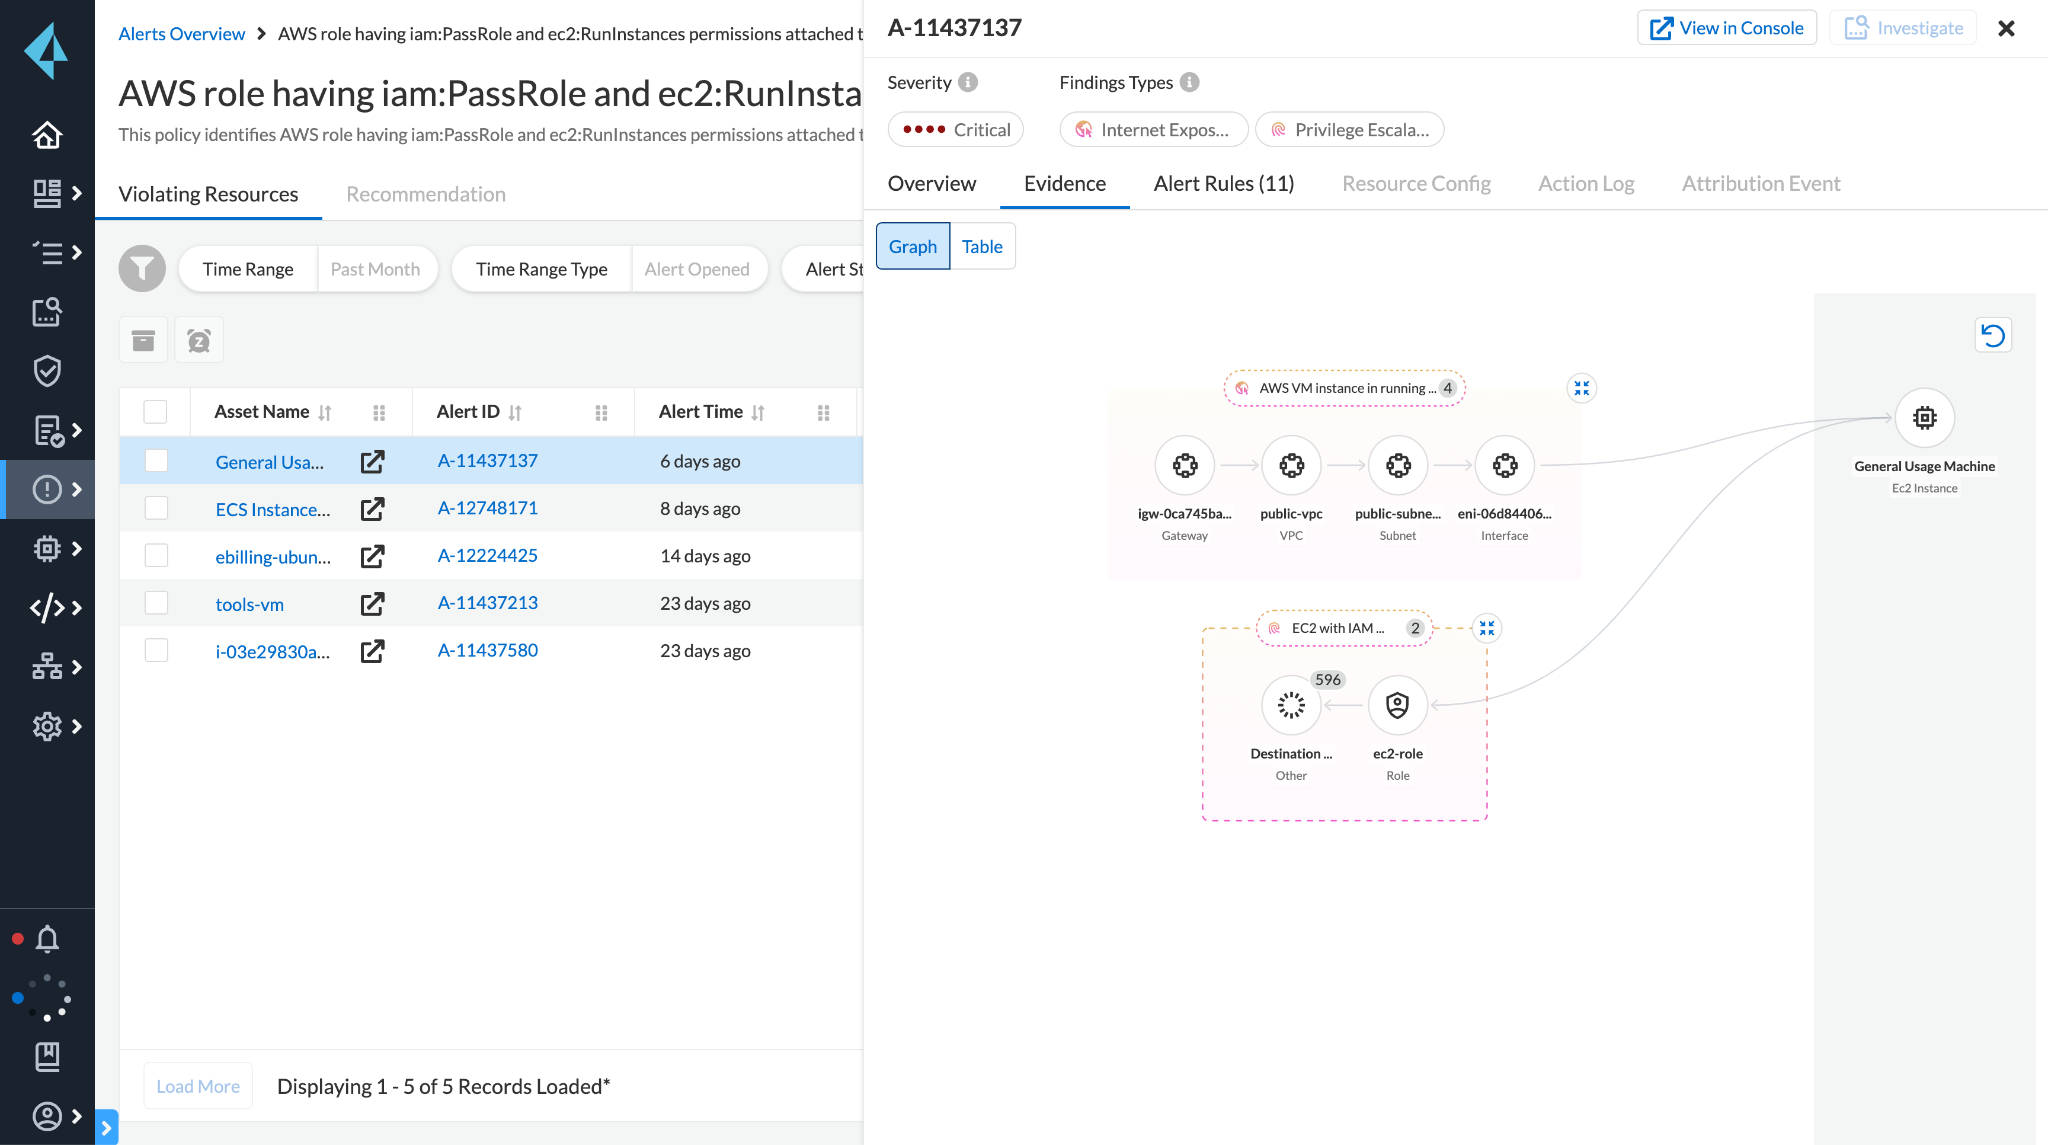
Task: Switch to Resource Config tab
Action: (1416, 184)
